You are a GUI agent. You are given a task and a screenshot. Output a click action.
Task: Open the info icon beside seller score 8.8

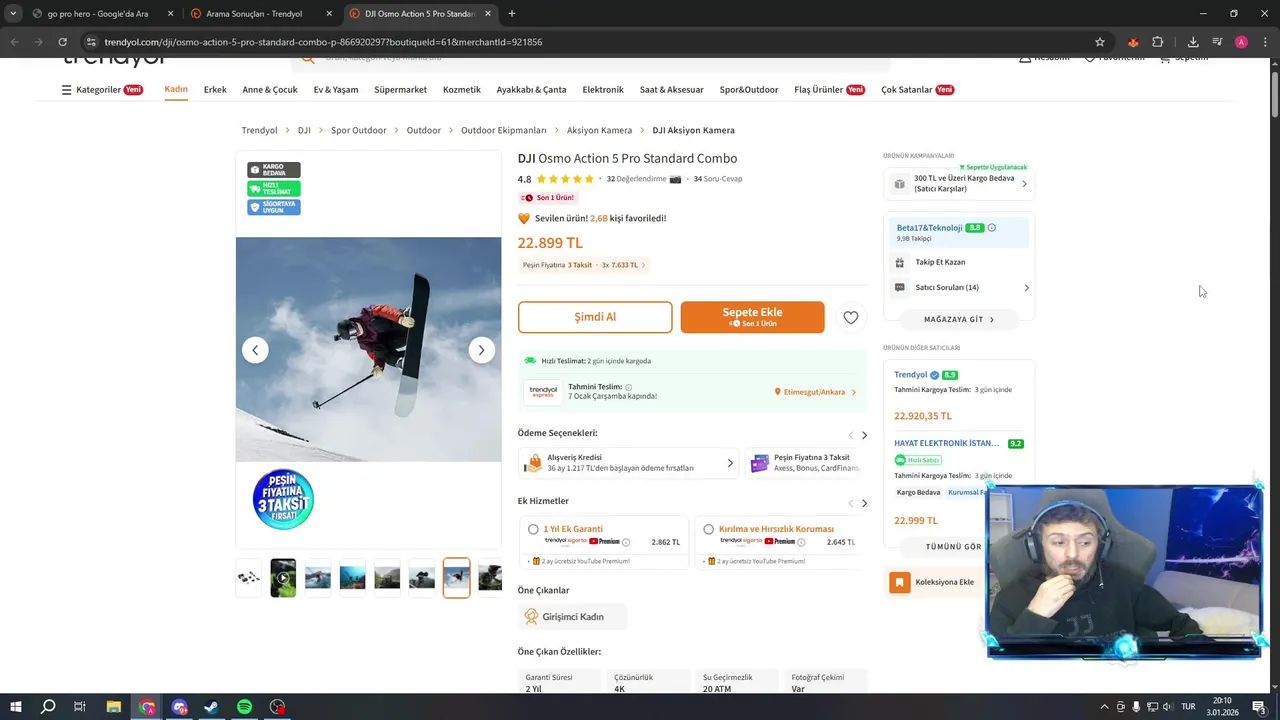click(992, 228)
